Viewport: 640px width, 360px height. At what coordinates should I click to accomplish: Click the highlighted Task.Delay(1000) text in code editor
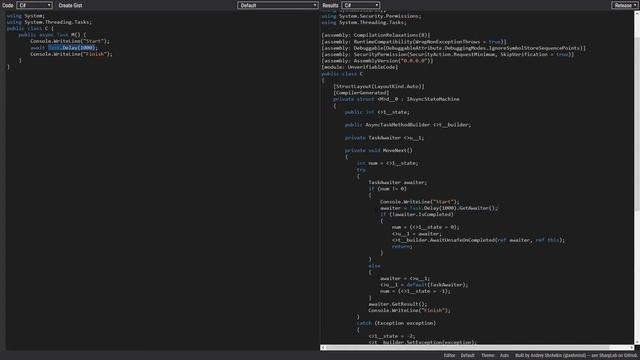[71, 48]
